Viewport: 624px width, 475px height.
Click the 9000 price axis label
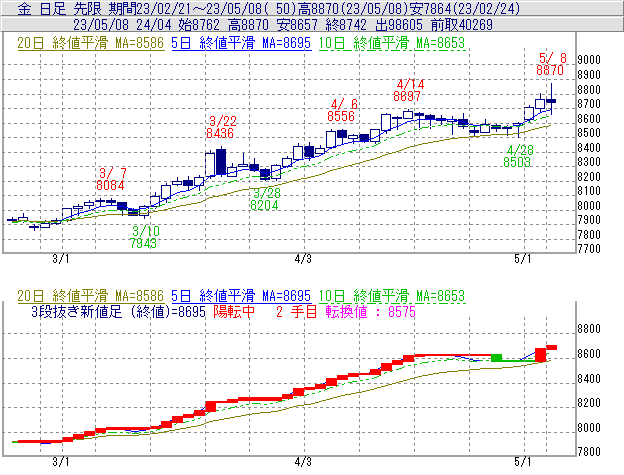(589, 60)
